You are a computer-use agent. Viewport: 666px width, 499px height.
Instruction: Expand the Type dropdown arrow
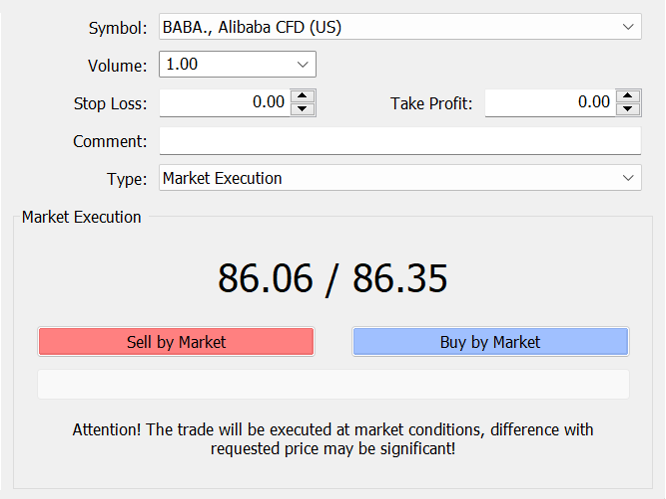[628, 178]
